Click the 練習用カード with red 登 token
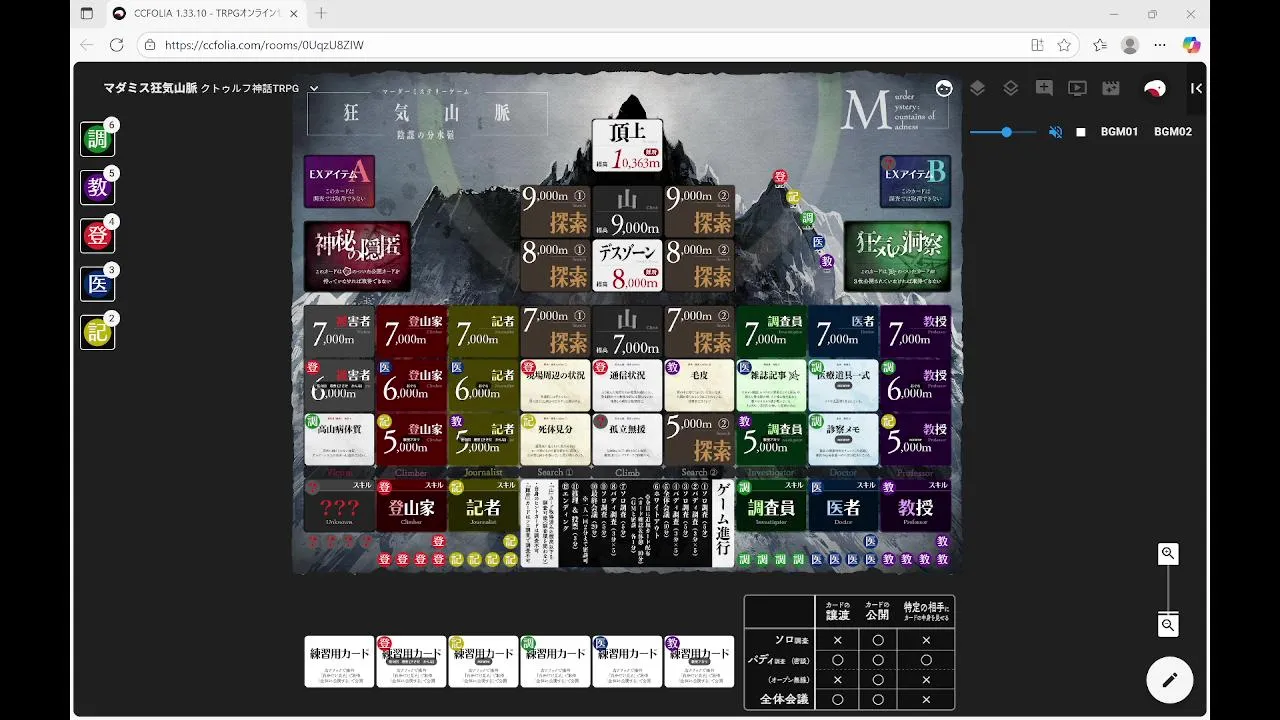Viewport: 1280px width, 720px height. coord(411,661)
